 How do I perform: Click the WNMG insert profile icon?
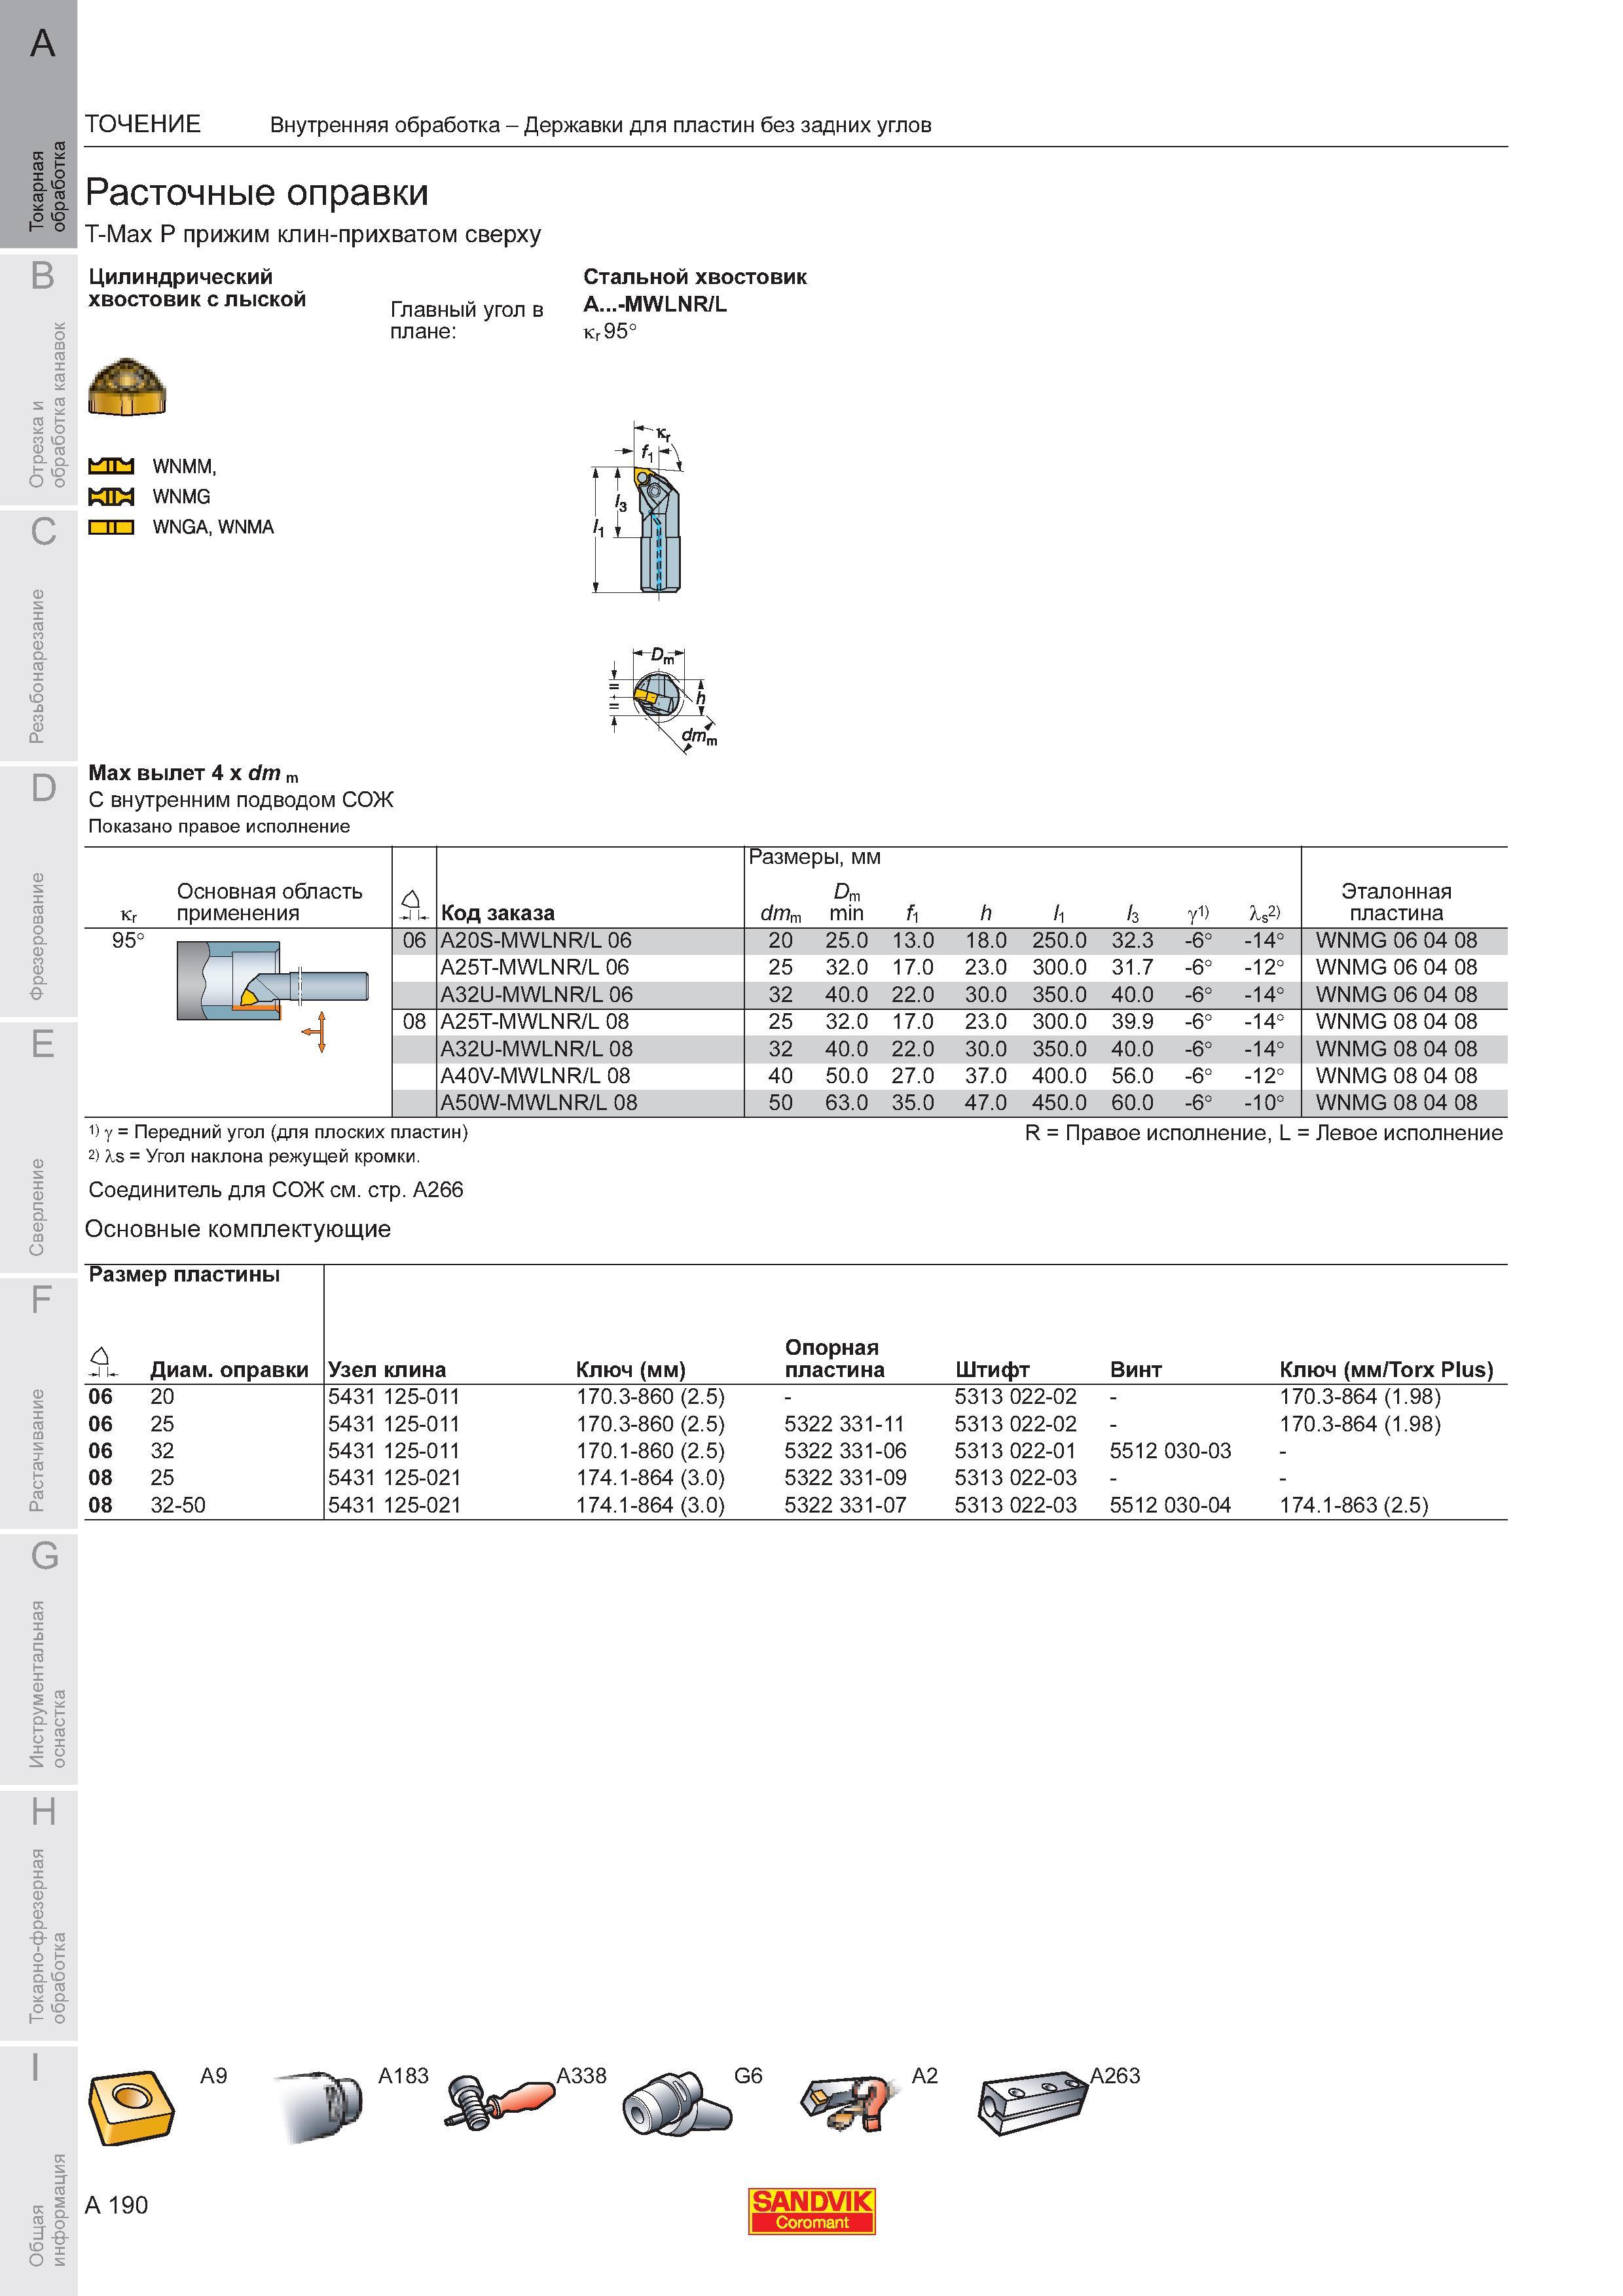click(111, 496)
